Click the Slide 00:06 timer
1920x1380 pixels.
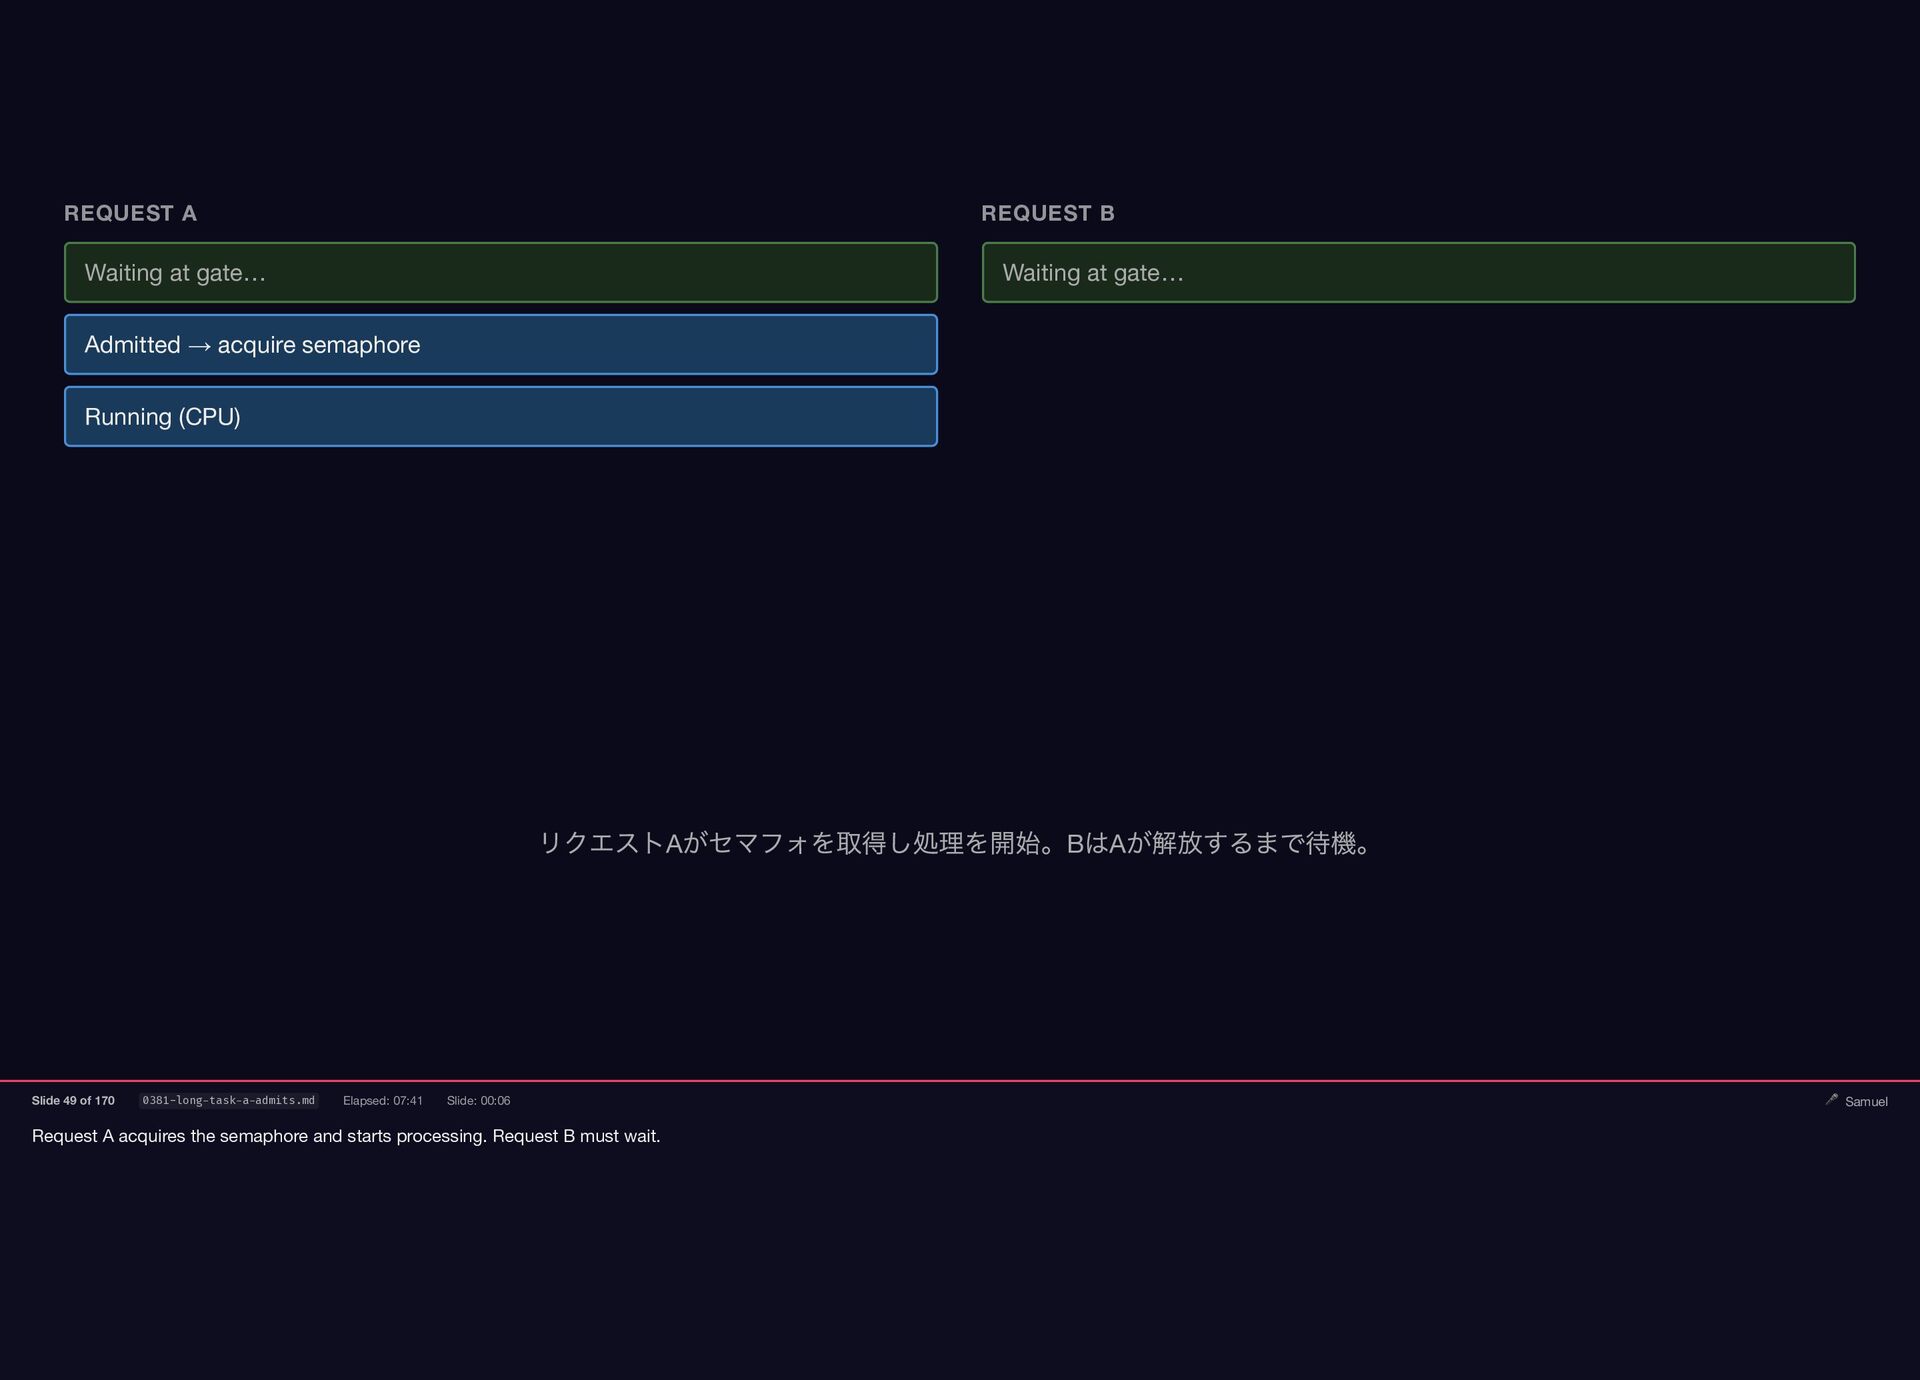pos(478,1100)
